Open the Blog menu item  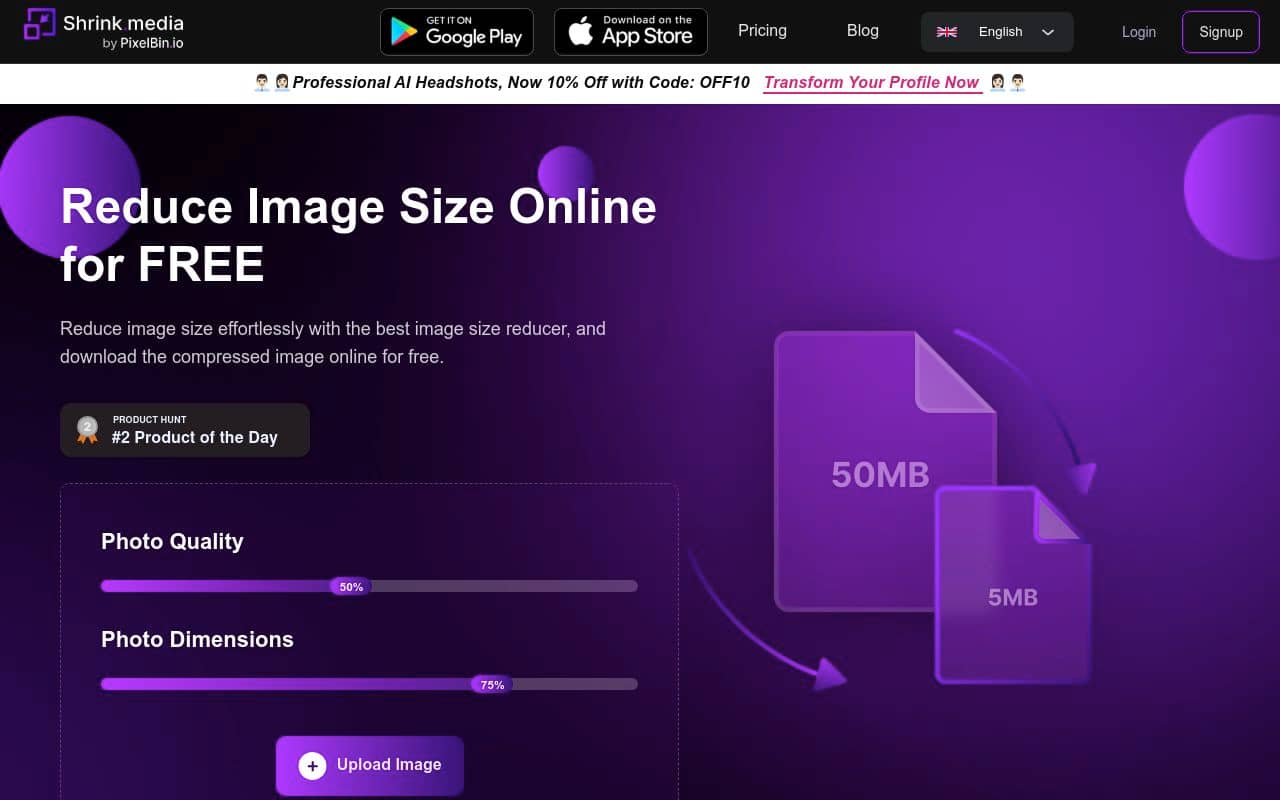[x=863, y=30]
